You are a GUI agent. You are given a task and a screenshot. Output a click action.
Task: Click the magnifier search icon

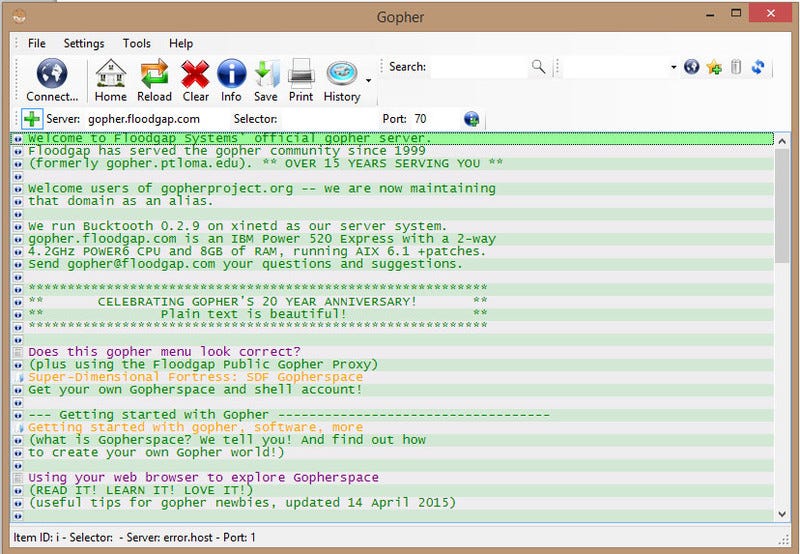click(x=539, y=67)
